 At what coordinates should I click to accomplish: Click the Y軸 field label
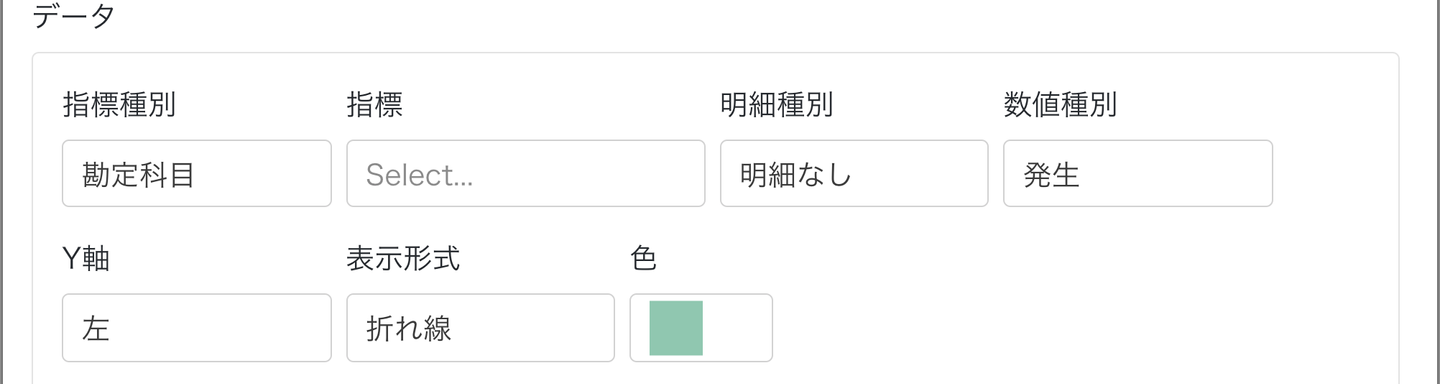[x=86, y=259]
